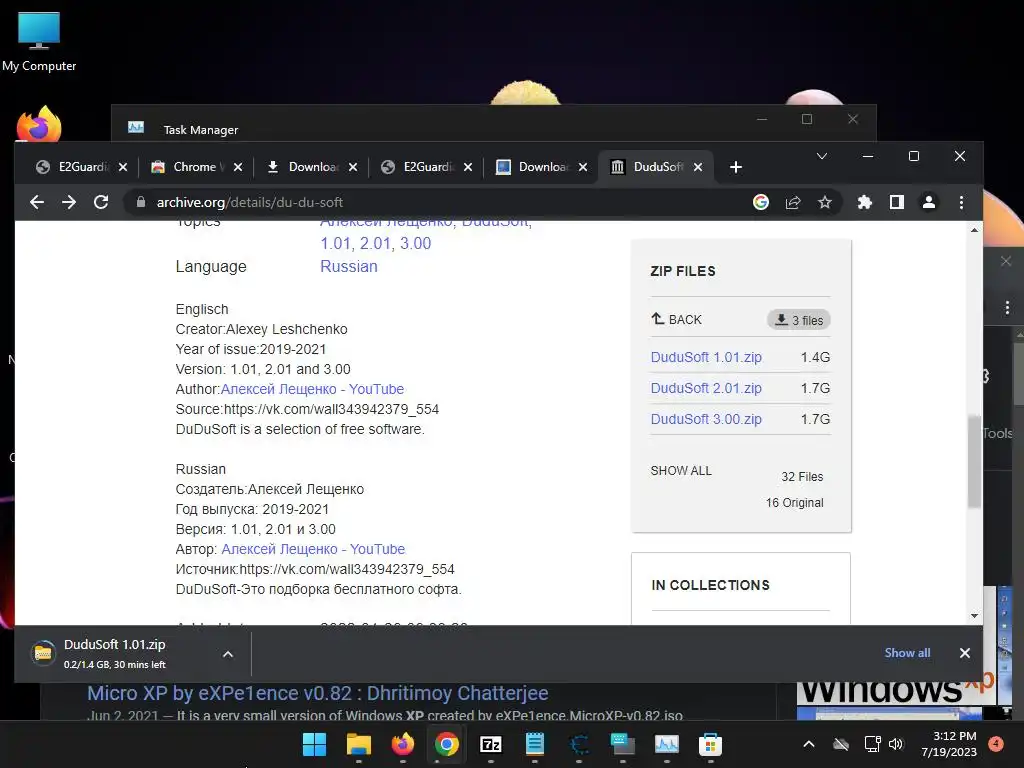The height and width of the screenshot is (768, 1024).
Task: Show hidden system tray icons
Action: point(808,744)
